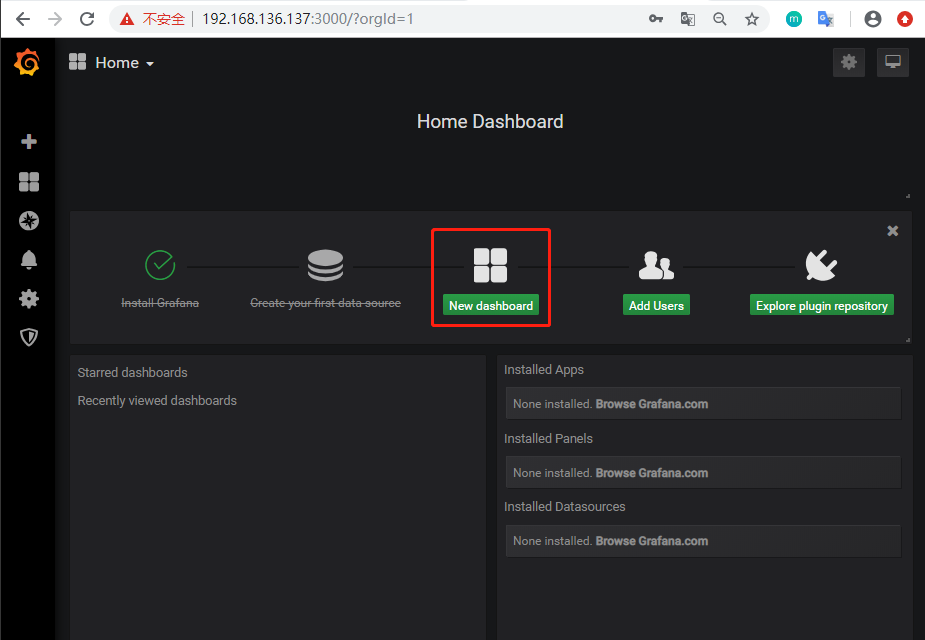Click the dashboard grid icon above New dashboard
Viewport: 925px width, 640px height.
pyautogui.click(x=490, y=265)
